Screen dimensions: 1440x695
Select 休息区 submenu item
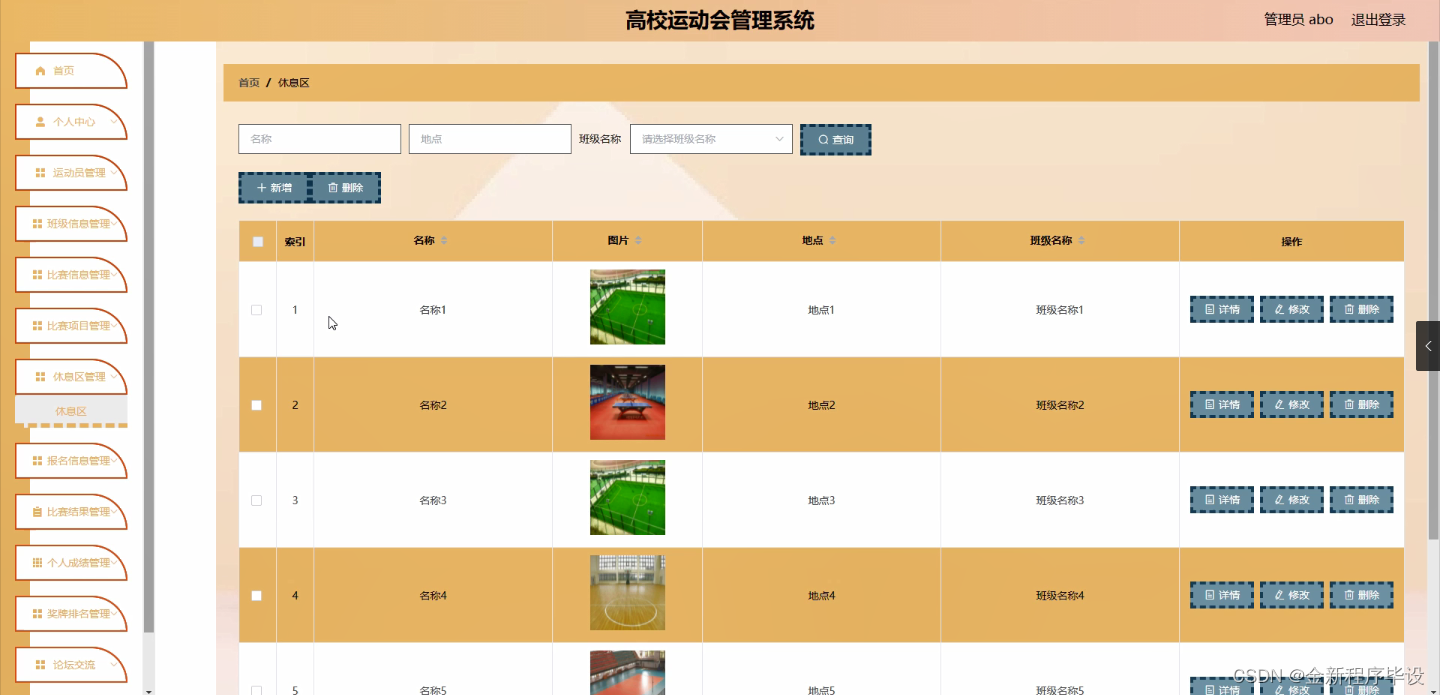tap(71, 411)
